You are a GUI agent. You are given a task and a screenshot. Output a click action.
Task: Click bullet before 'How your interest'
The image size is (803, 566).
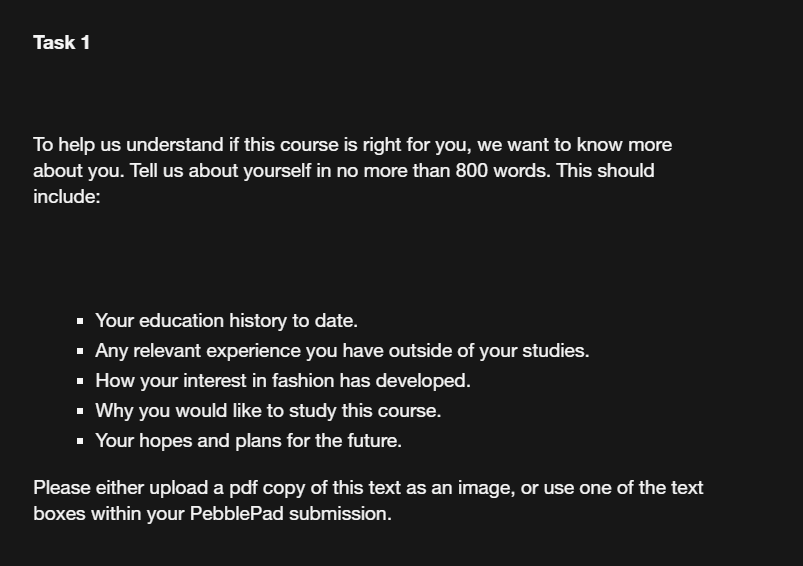coord(80,381)
